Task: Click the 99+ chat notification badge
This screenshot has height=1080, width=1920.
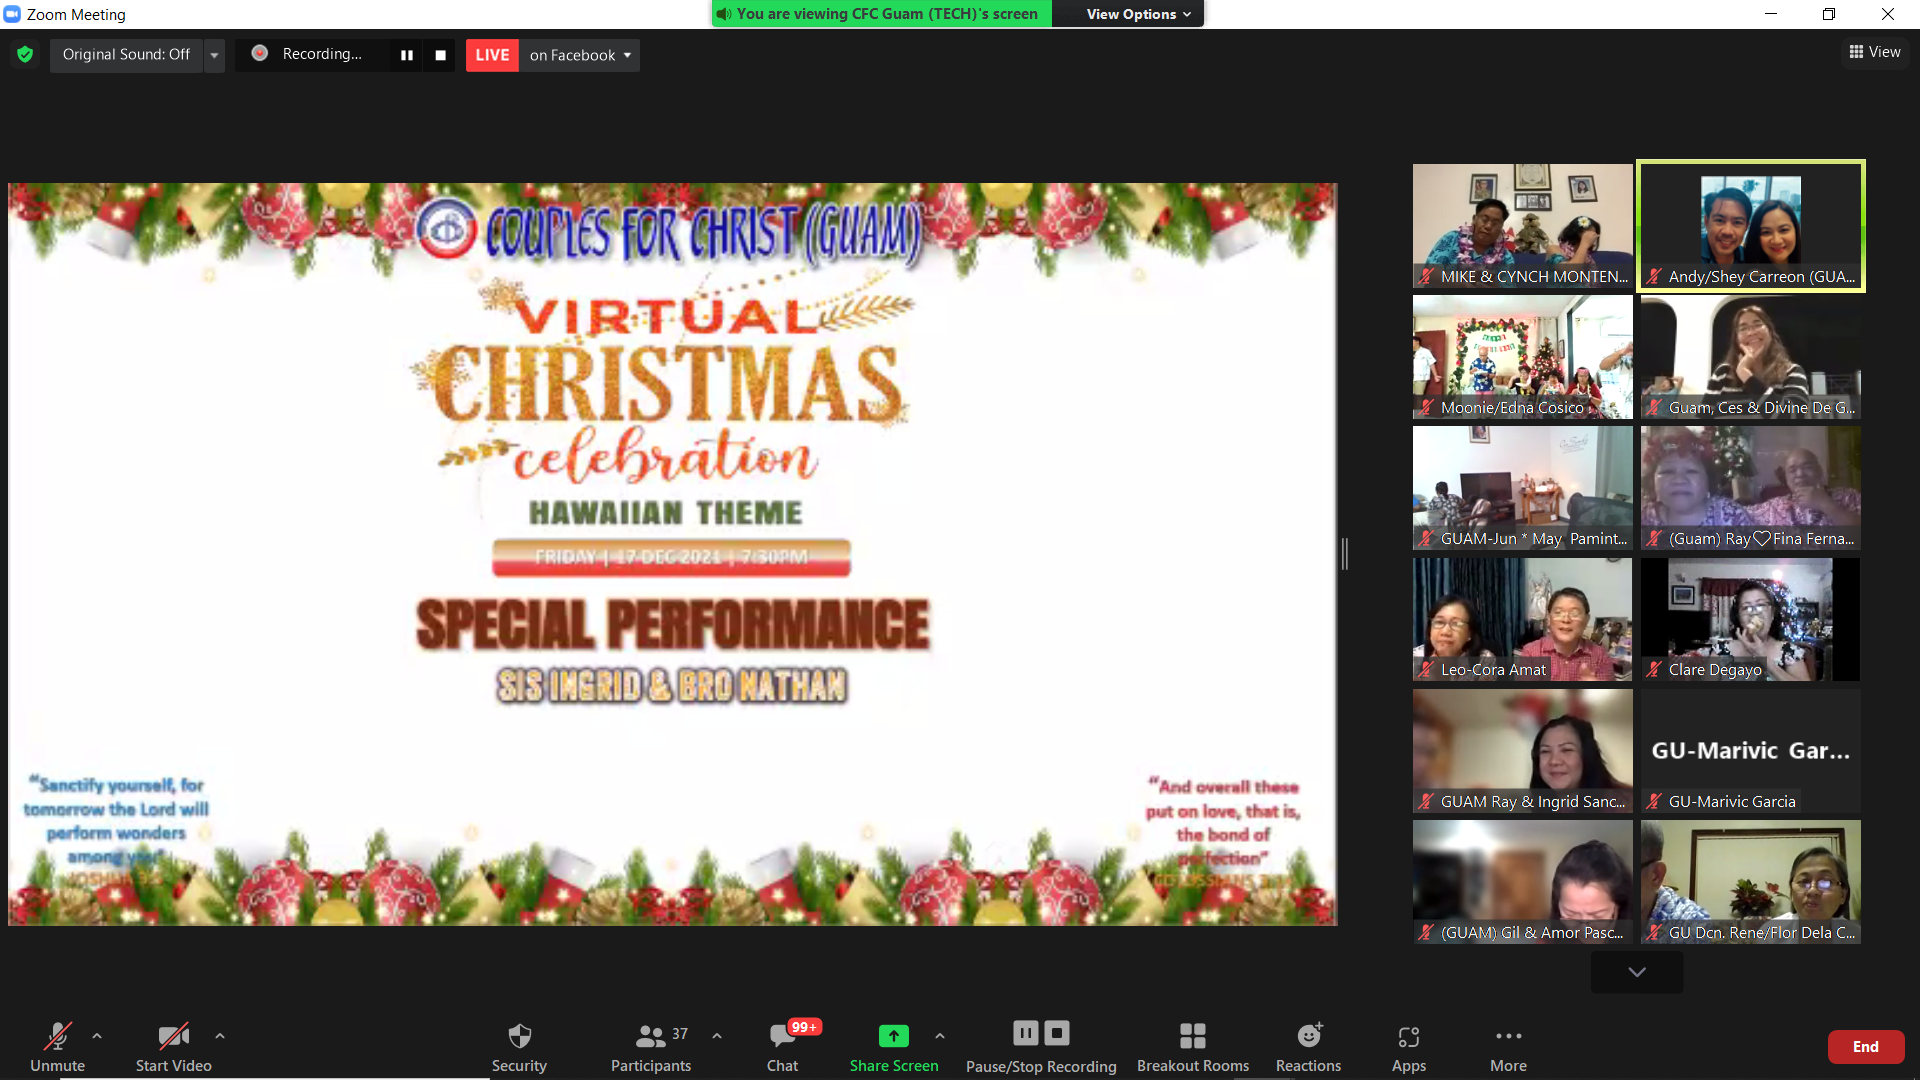Action: (x=804, y=1027)
